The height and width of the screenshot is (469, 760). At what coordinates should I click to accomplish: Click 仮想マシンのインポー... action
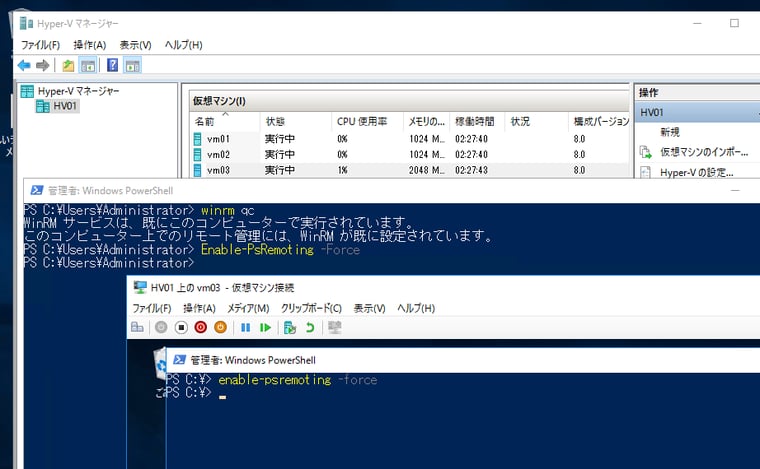coord(704,152)
